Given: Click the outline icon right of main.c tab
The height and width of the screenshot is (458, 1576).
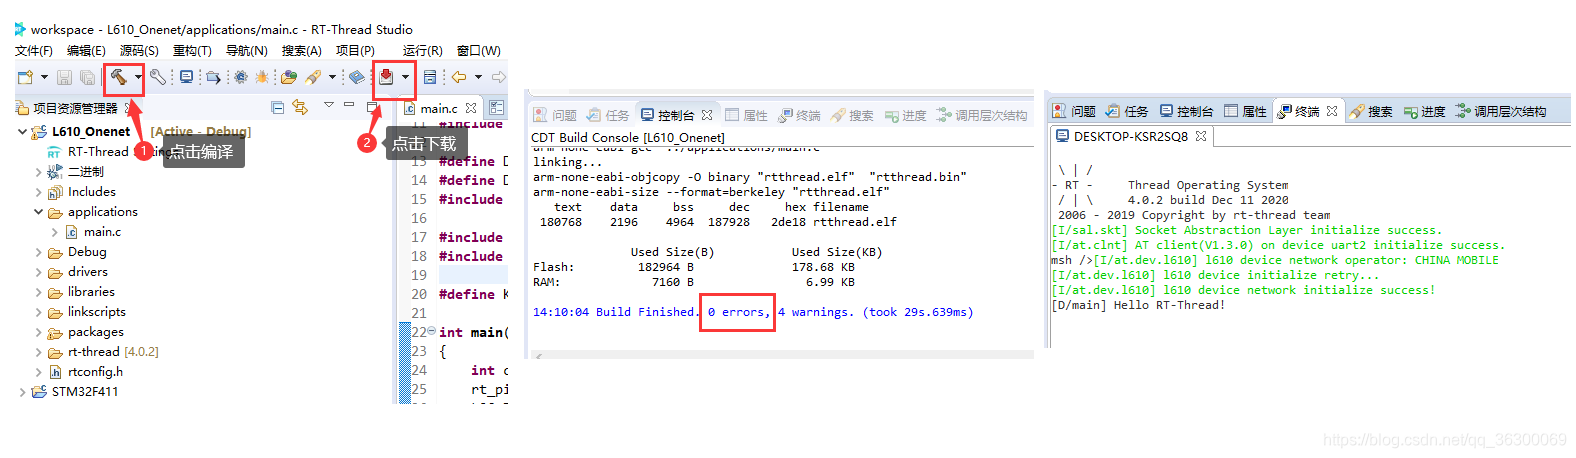Looking at the screenshot, I should [497, 108].
